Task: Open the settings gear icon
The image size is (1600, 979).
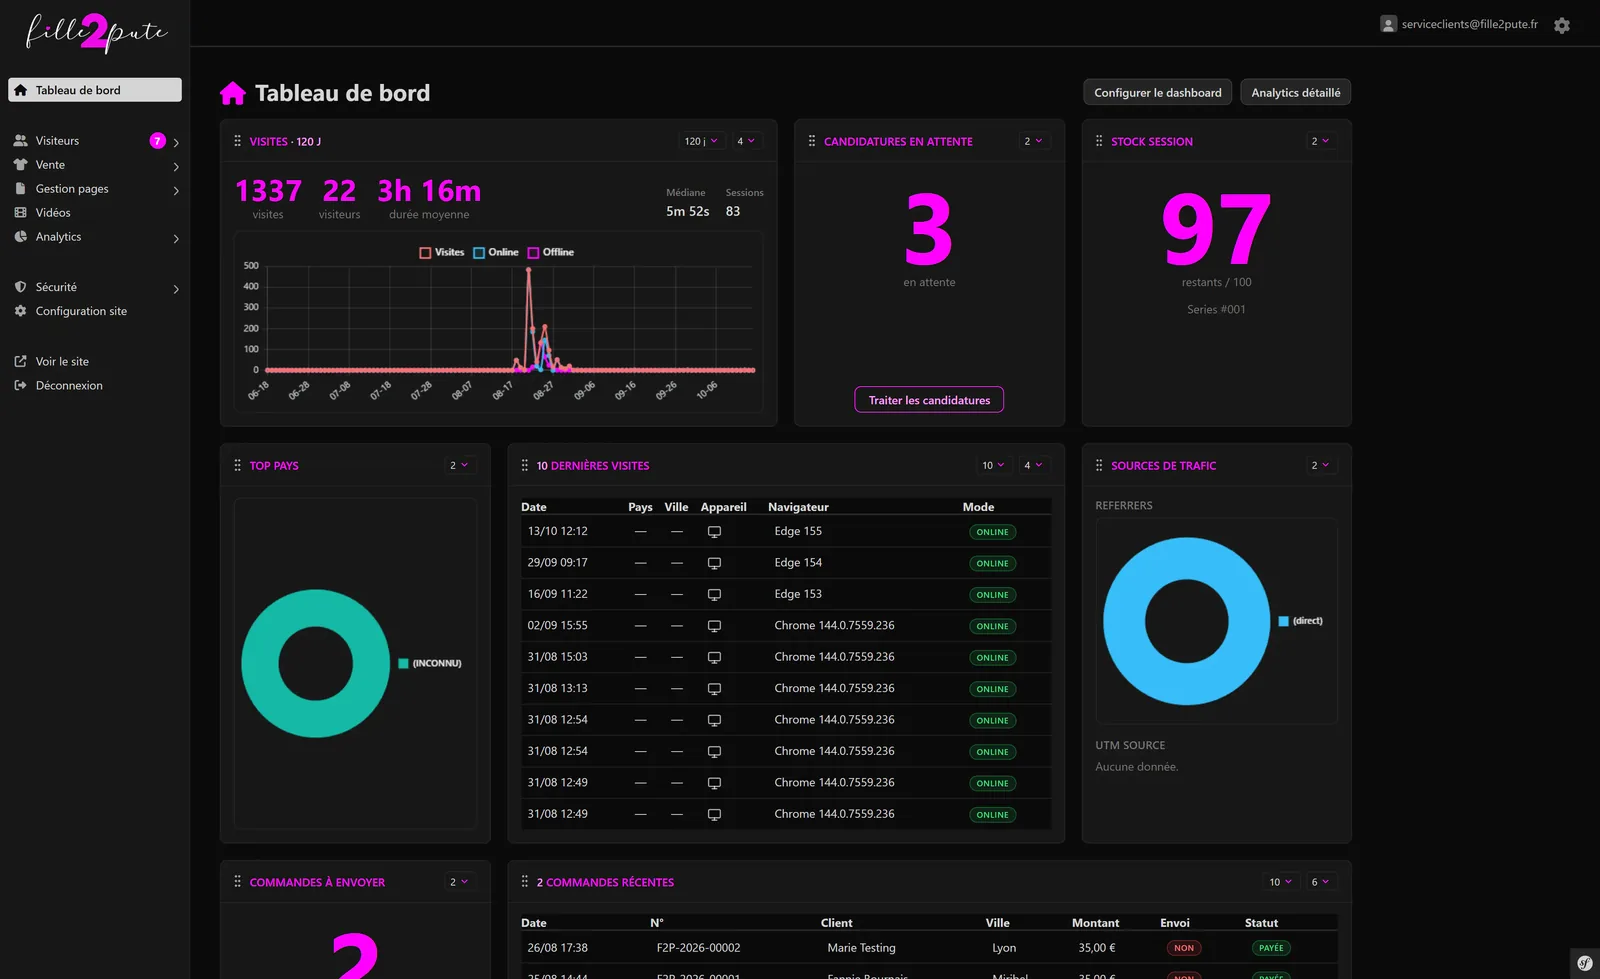Action: [1562, 25]
